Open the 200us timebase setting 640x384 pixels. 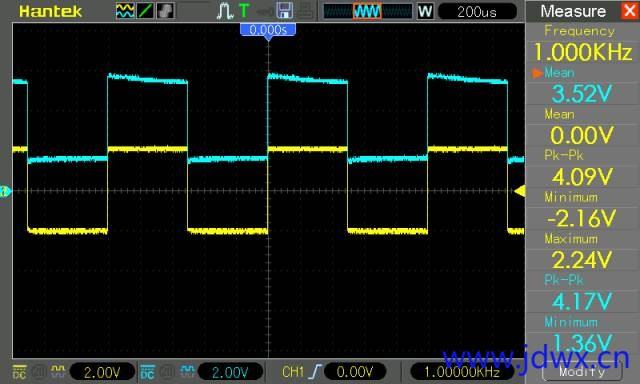(x=477, y=11)
